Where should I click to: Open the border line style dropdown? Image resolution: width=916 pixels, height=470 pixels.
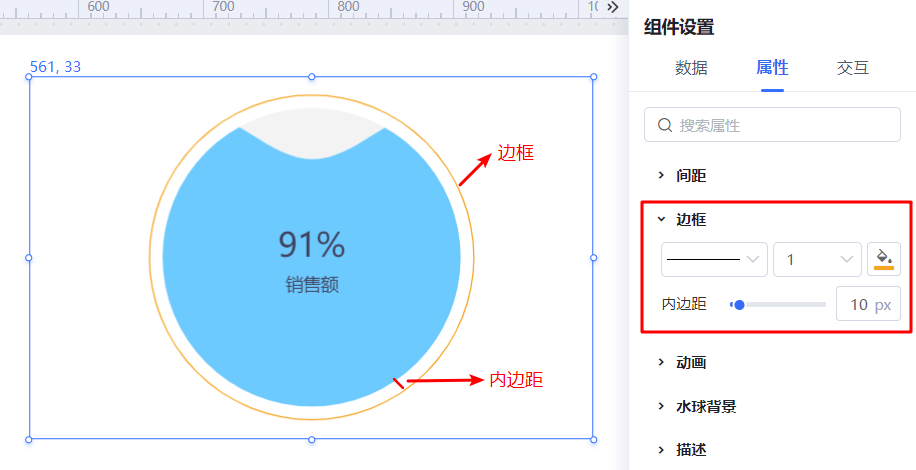714,259
